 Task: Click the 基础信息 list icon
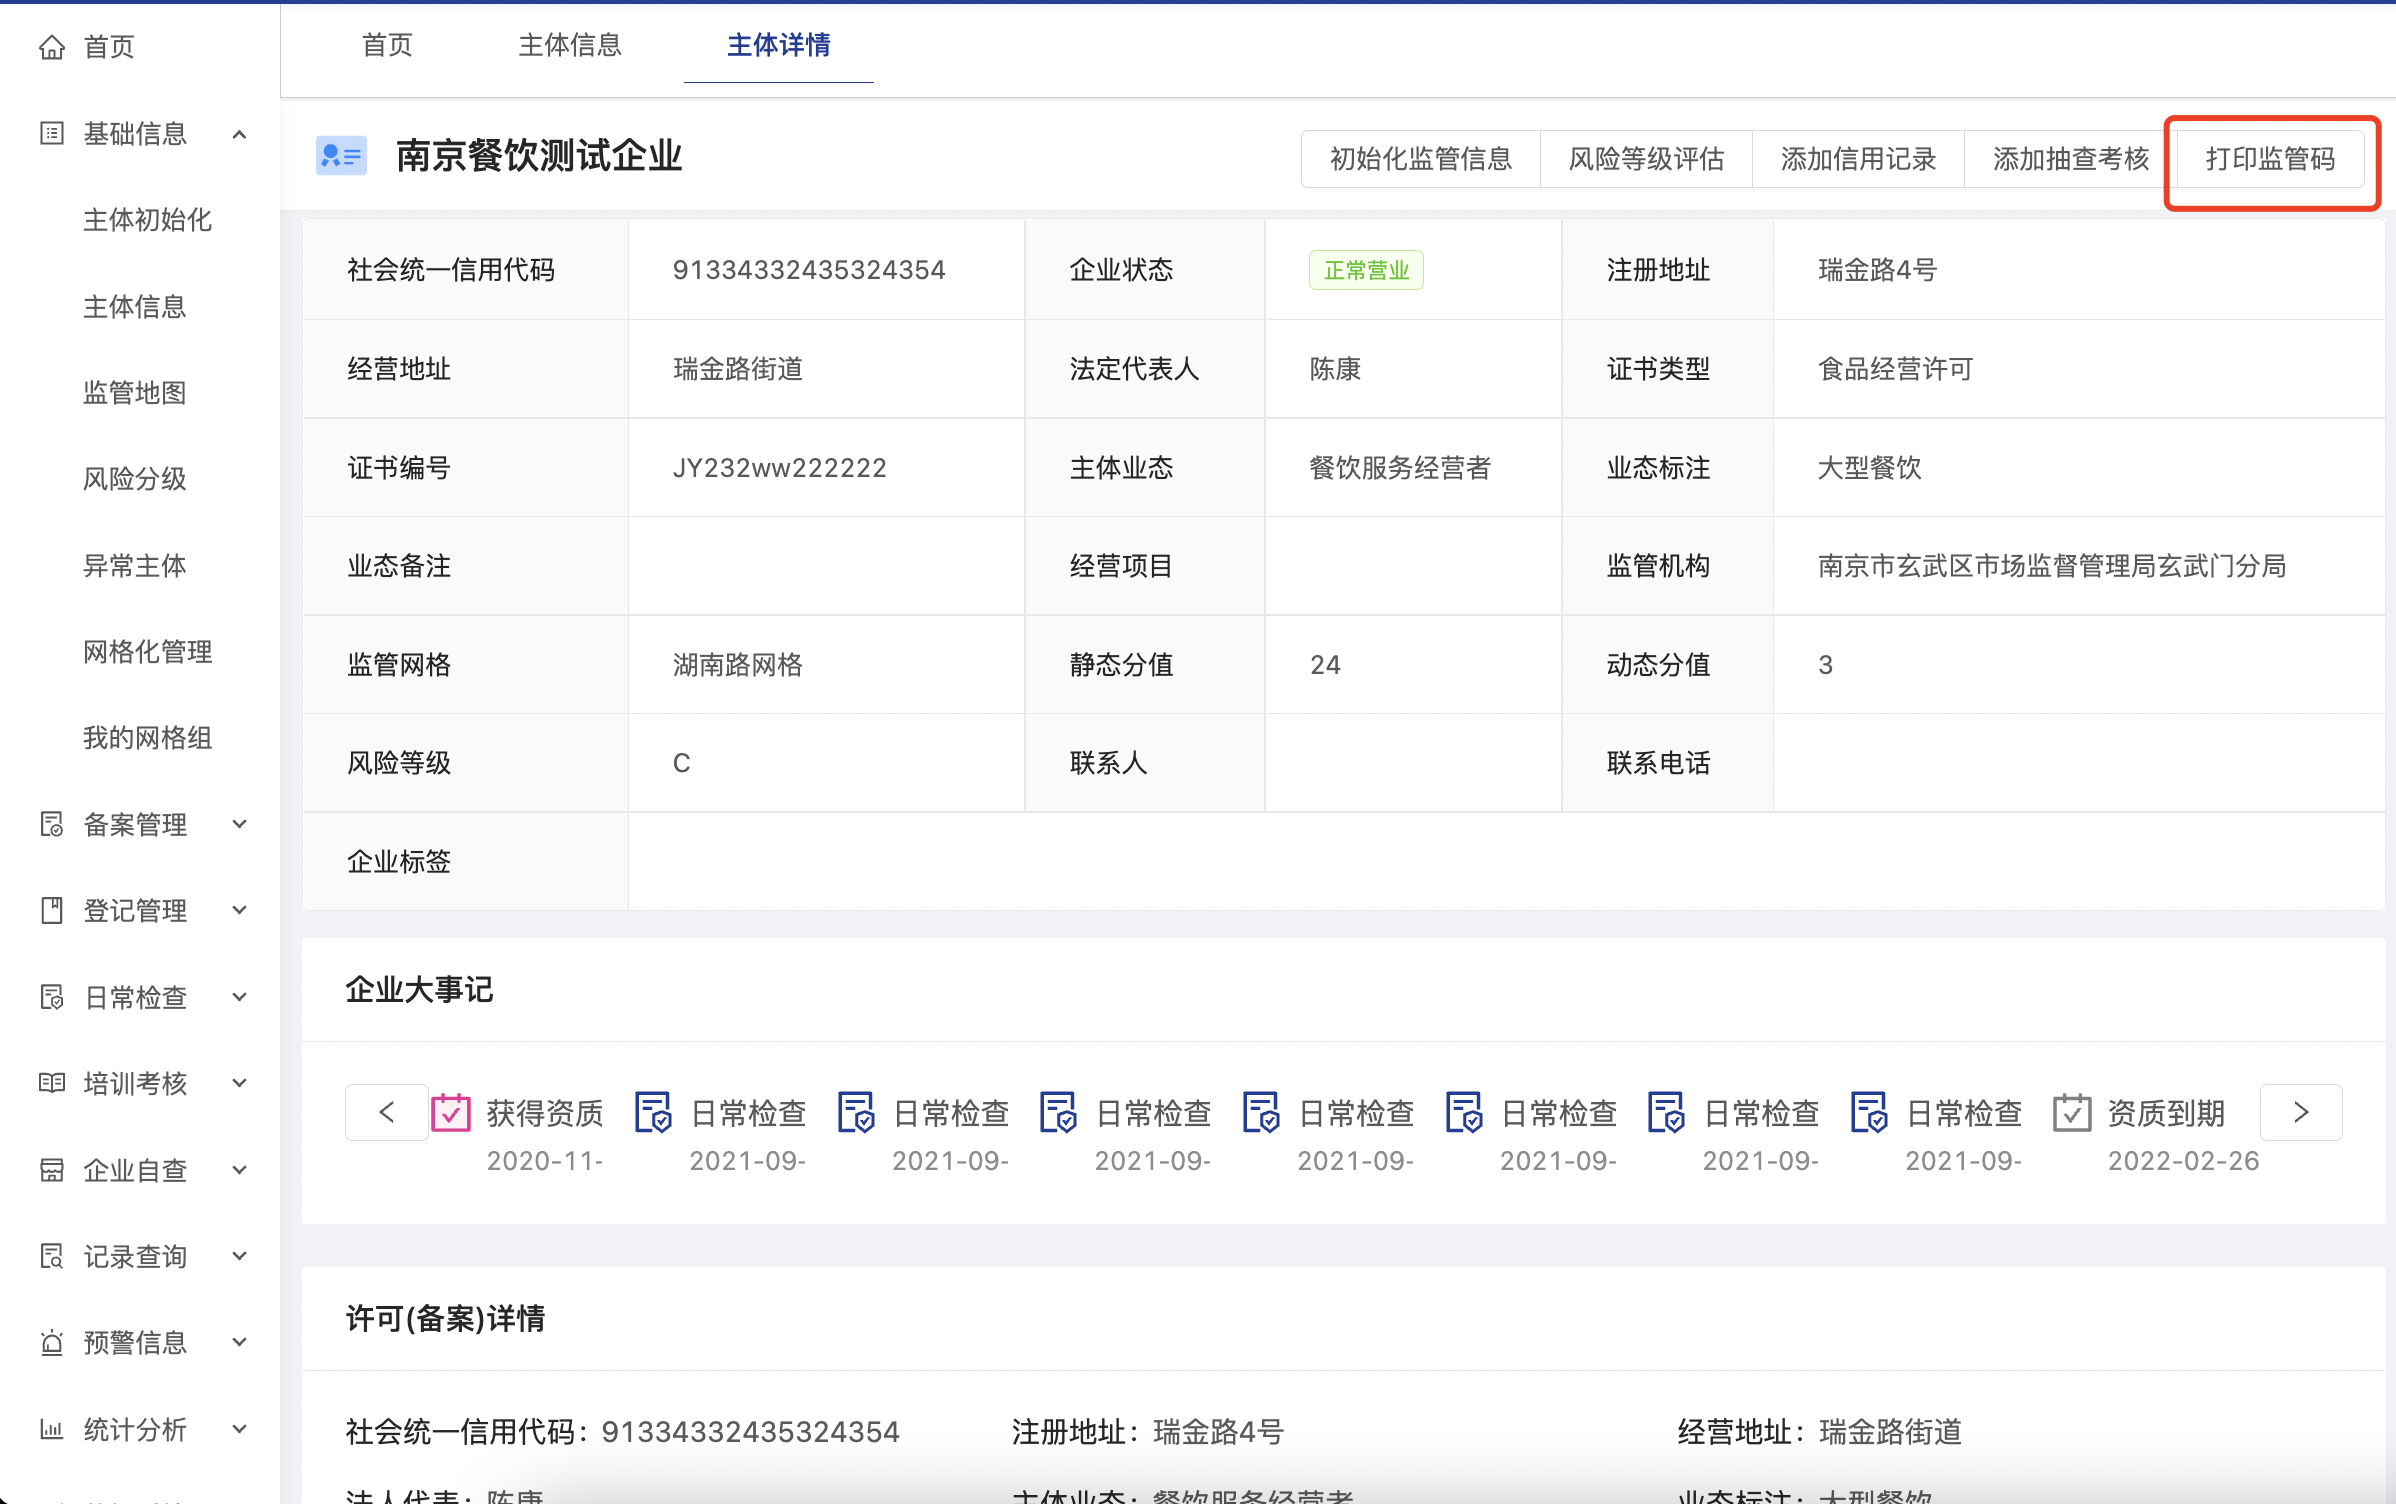point(52,133)
